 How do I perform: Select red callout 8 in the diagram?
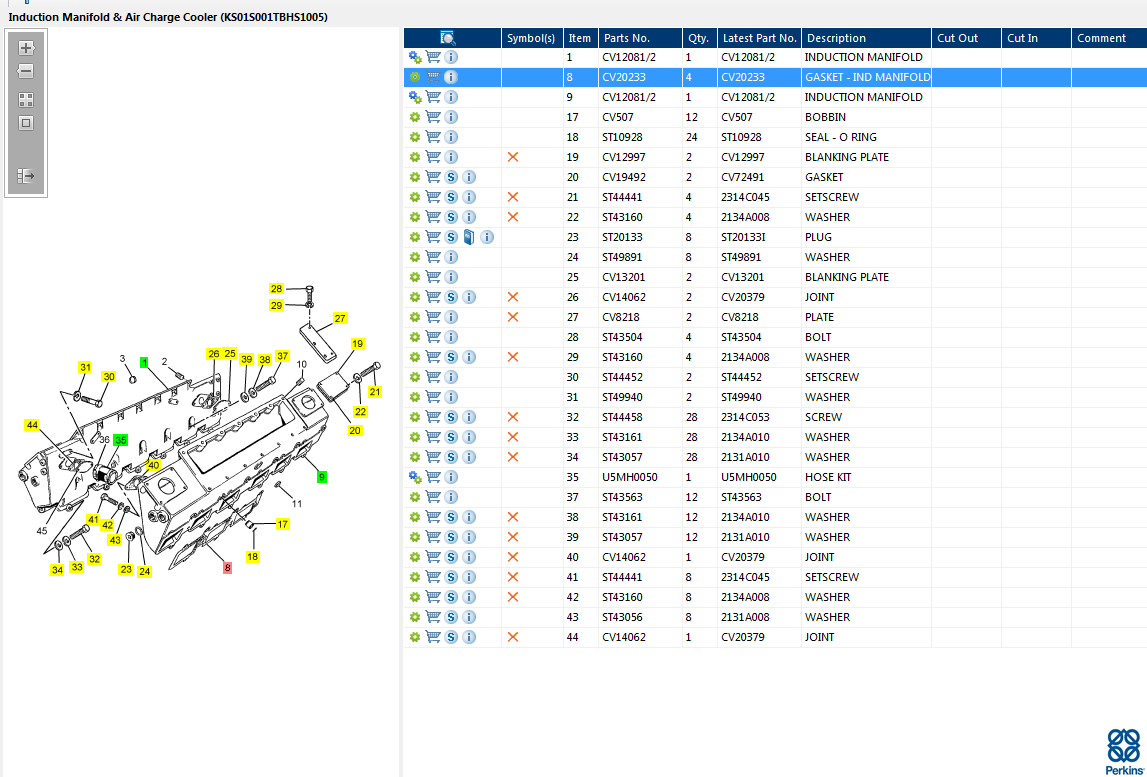[x=227, y=567]
